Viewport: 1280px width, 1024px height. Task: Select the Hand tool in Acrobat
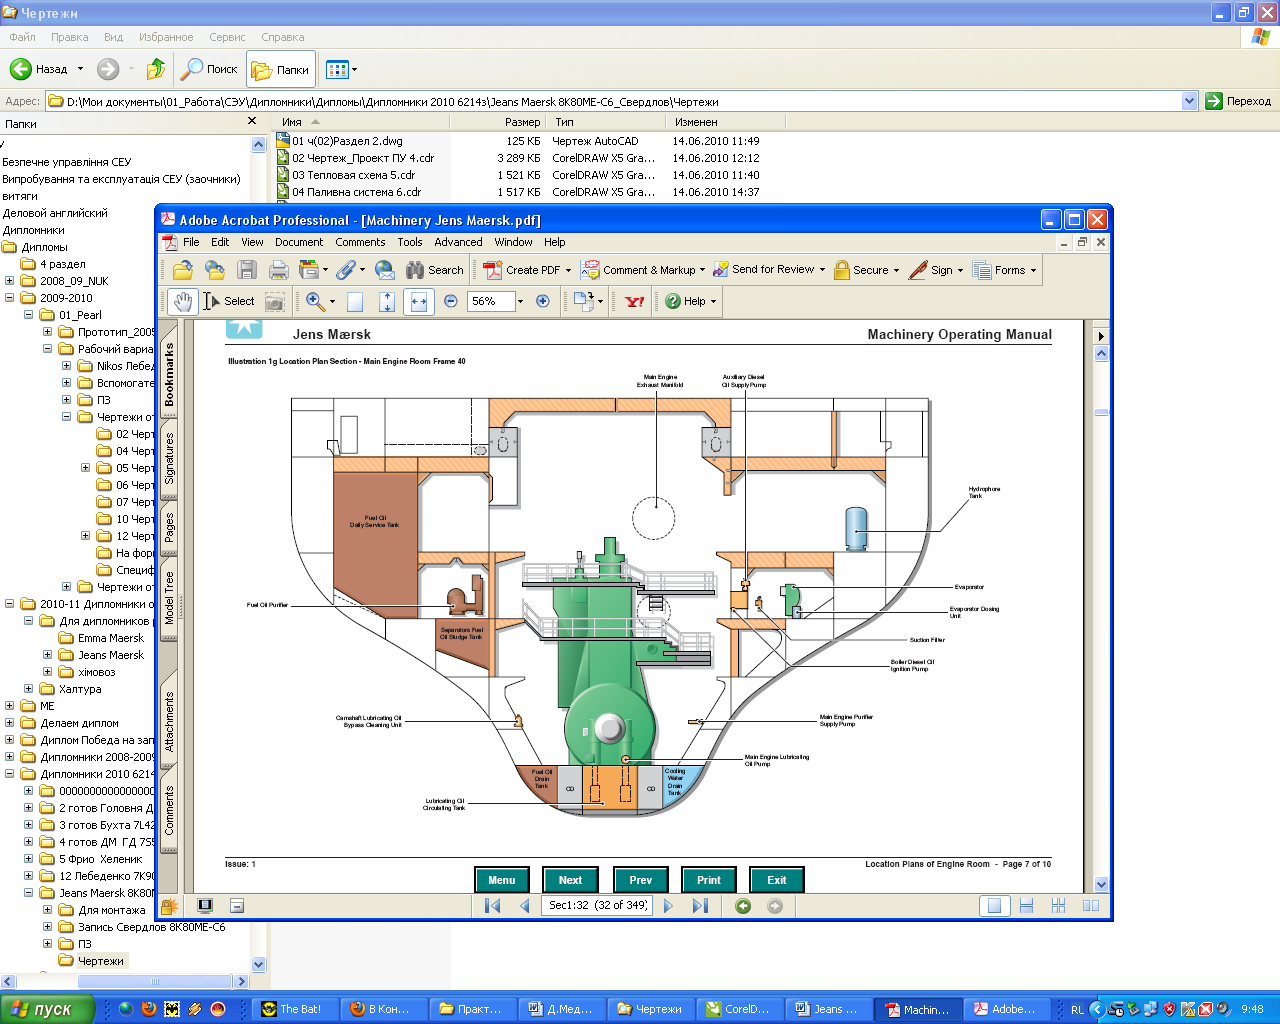coord(182,301)
